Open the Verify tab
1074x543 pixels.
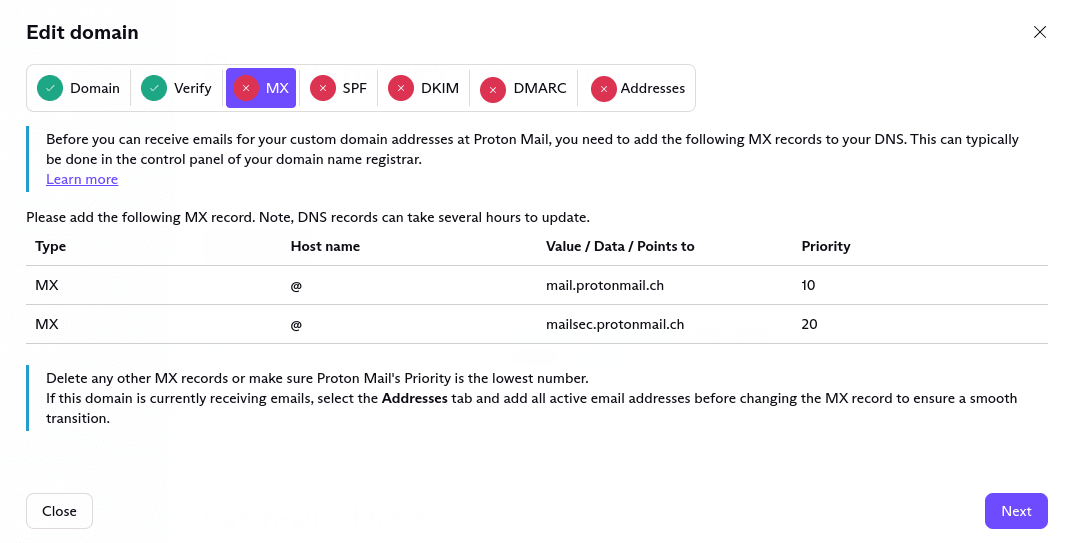(176, 88)
